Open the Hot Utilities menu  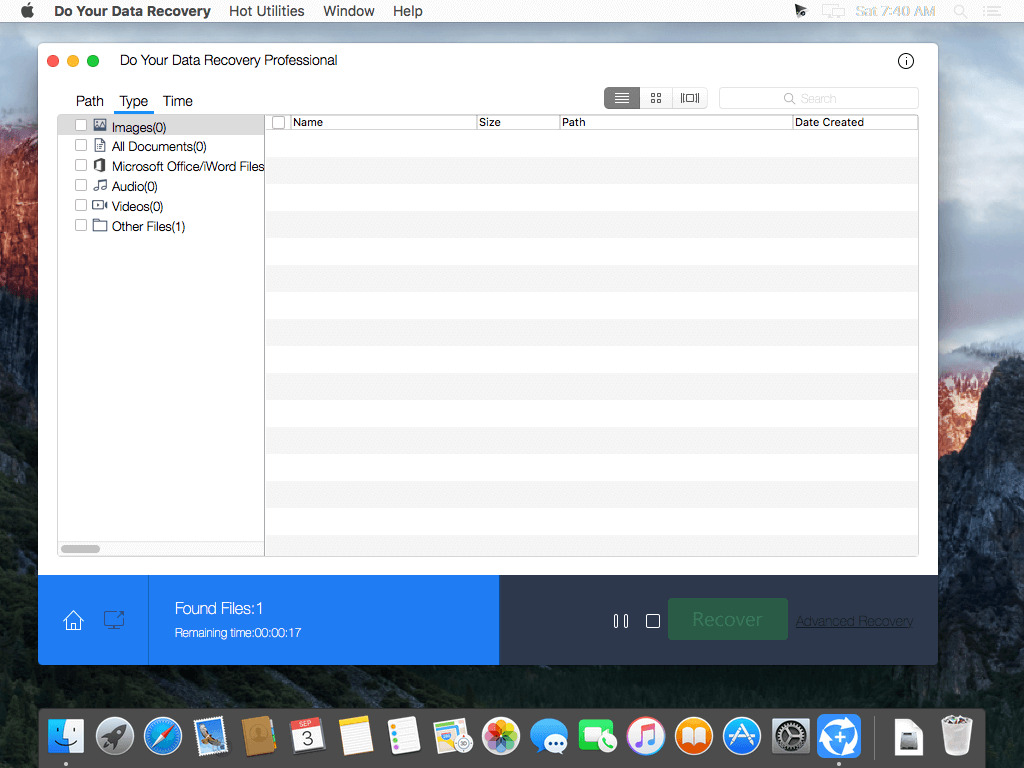click(x=266, y=11)
